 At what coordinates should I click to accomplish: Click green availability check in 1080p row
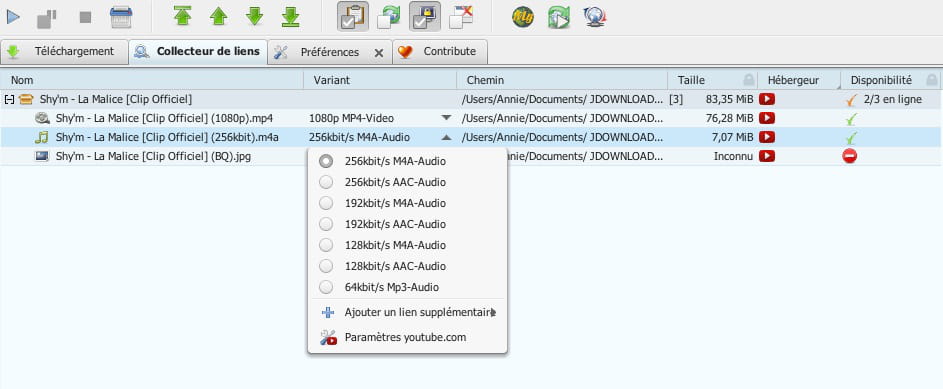tap(850, 118)
